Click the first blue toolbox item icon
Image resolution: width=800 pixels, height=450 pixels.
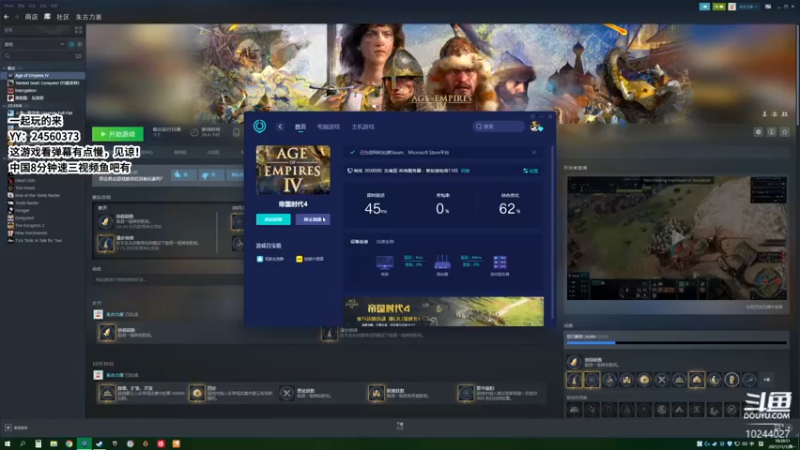click(x=260, y=259)
